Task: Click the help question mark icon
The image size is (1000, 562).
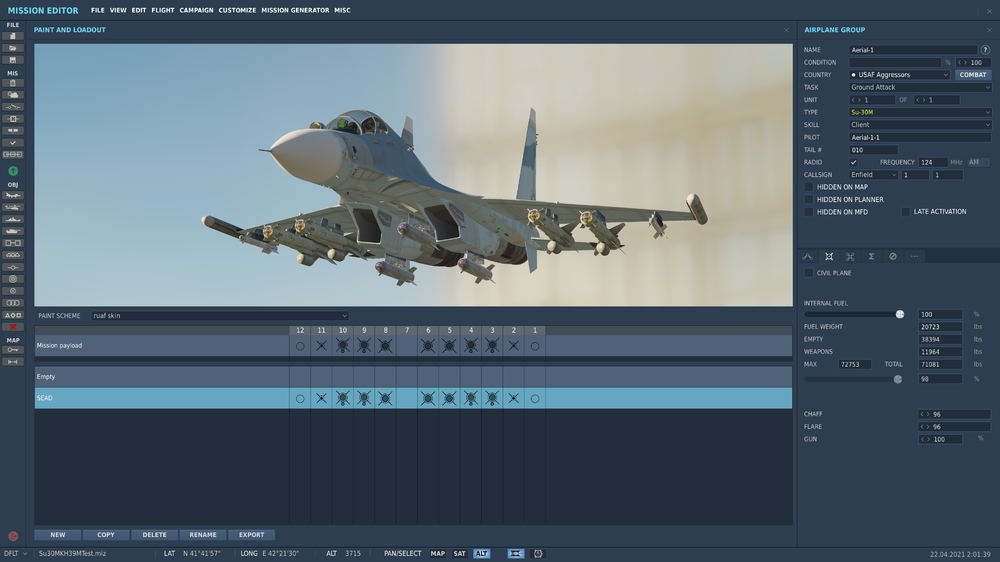Action: coord(985,50)
